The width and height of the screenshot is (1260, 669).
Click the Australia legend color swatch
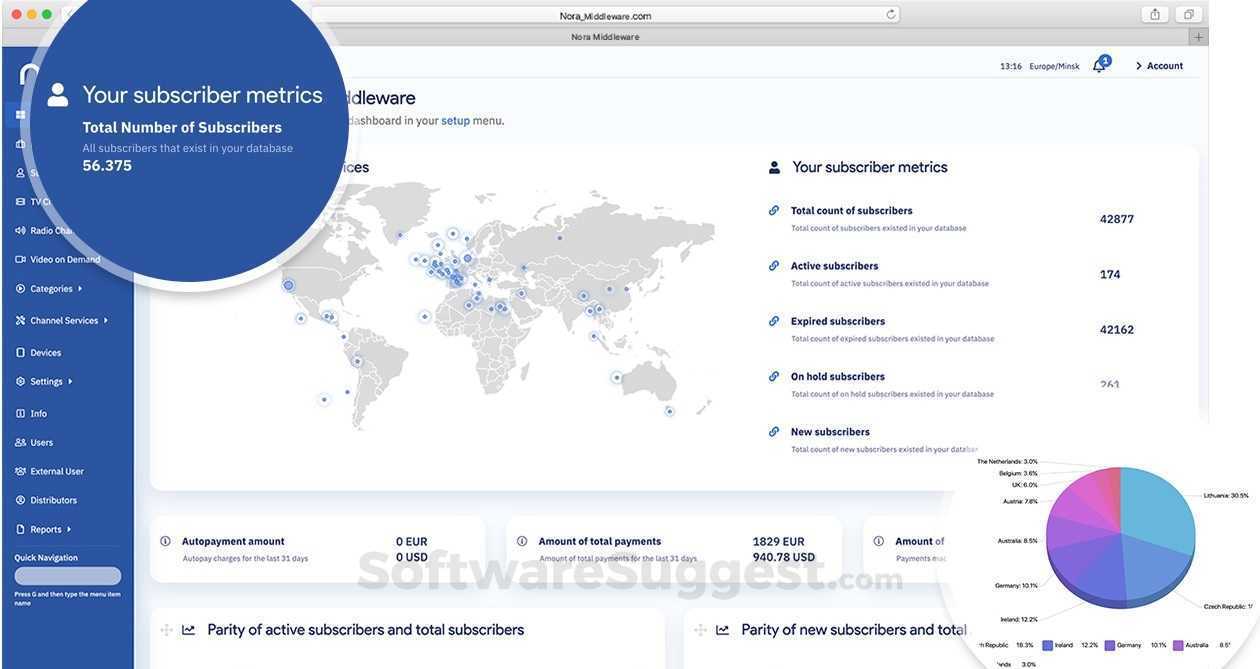1179,646
